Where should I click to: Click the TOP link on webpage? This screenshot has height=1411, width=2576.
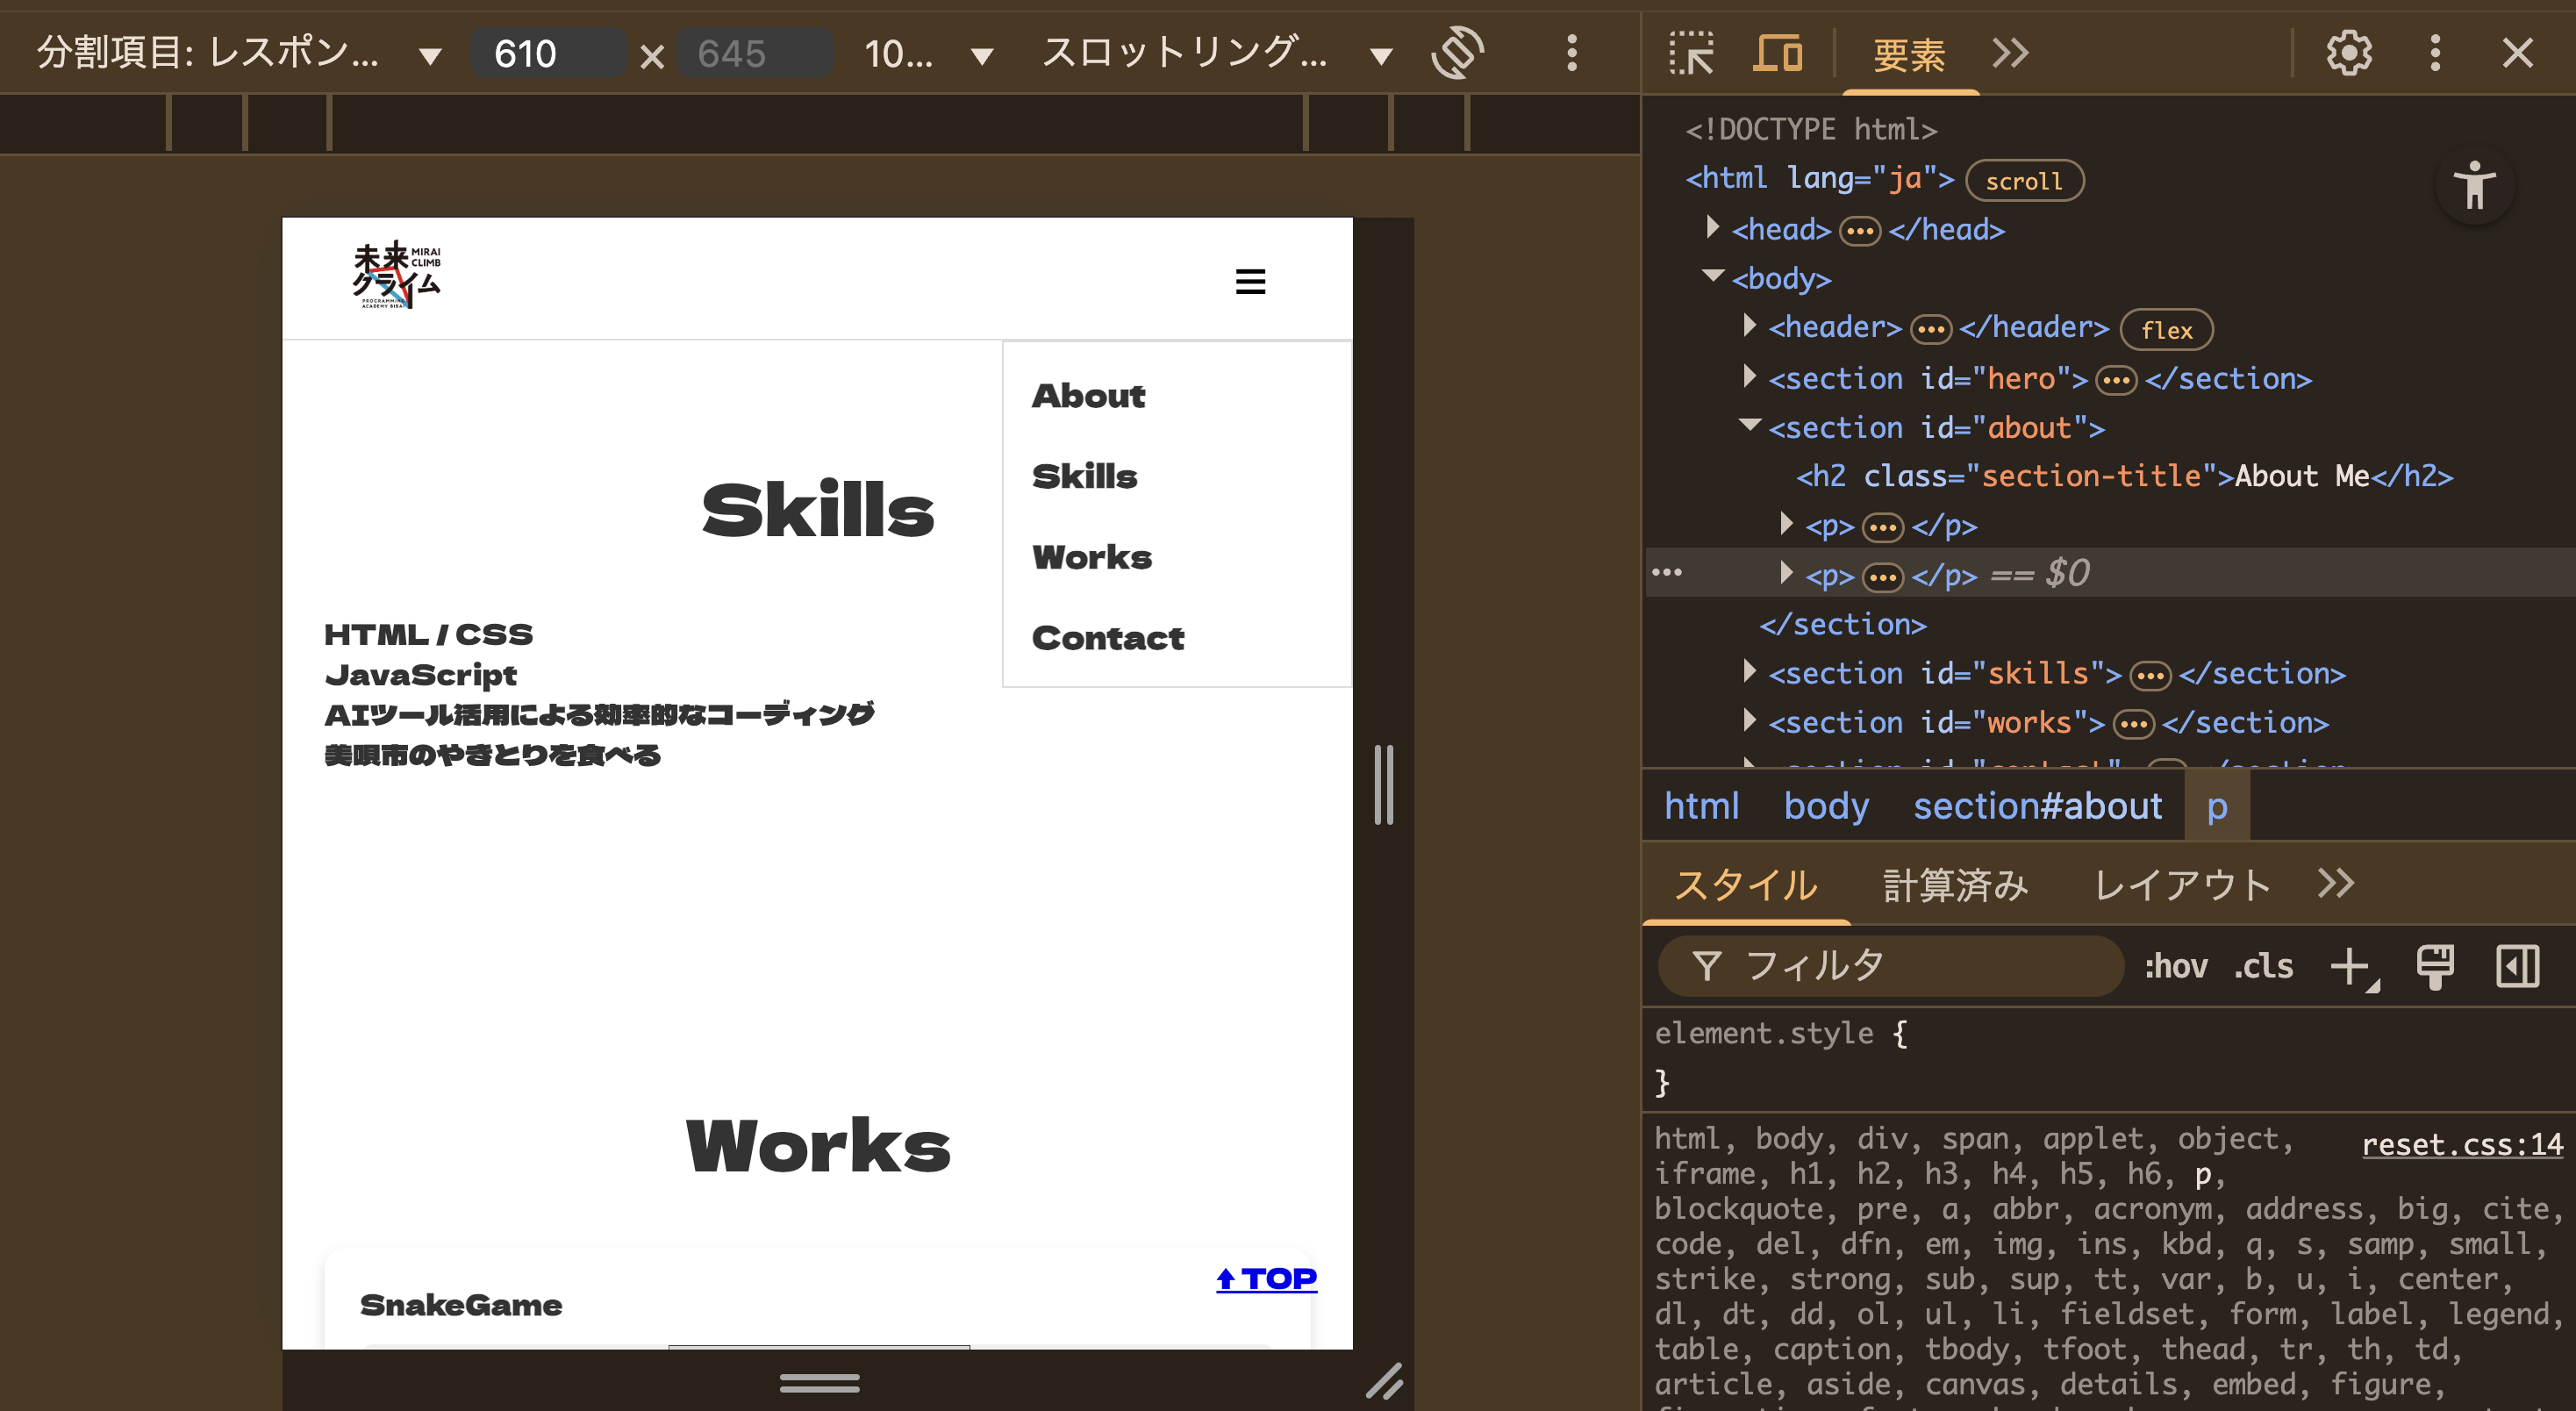coord(1266,1279)
